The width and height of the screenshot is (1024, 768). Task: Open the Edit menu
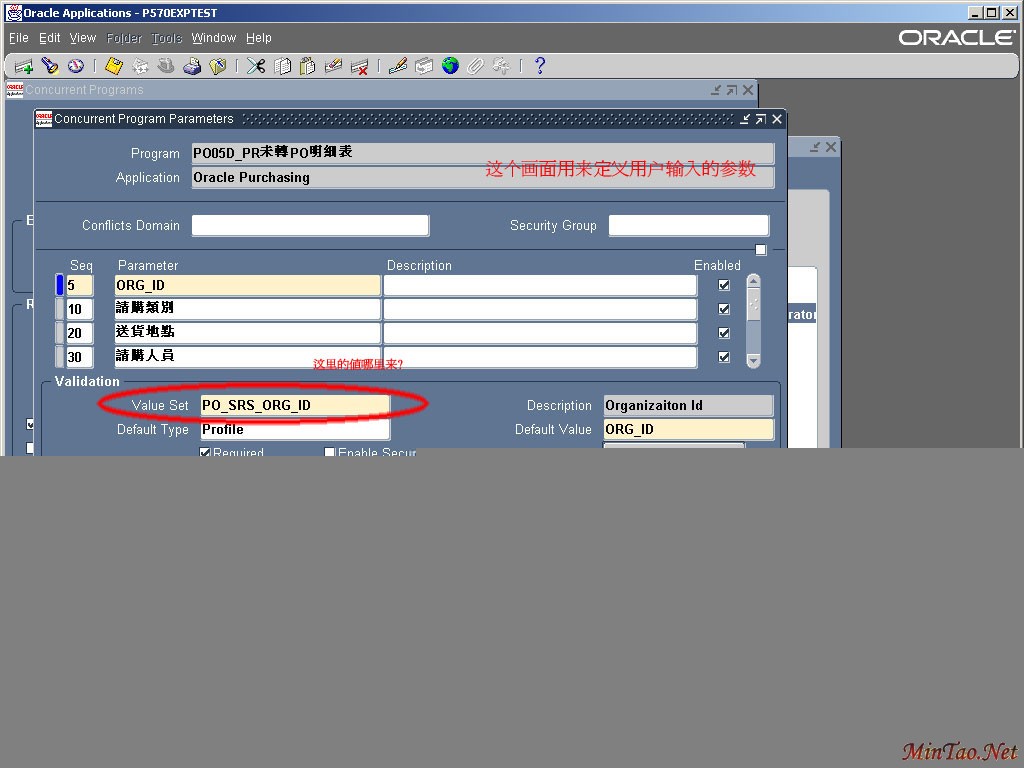tap(49, 38)
